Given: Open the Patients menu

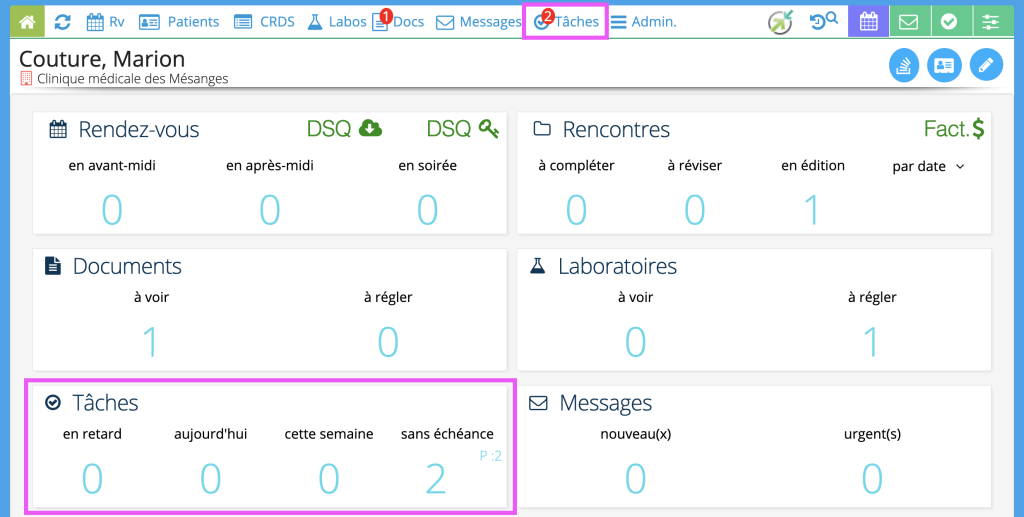Looking at the screenshot, I should [x=178, y=22].
